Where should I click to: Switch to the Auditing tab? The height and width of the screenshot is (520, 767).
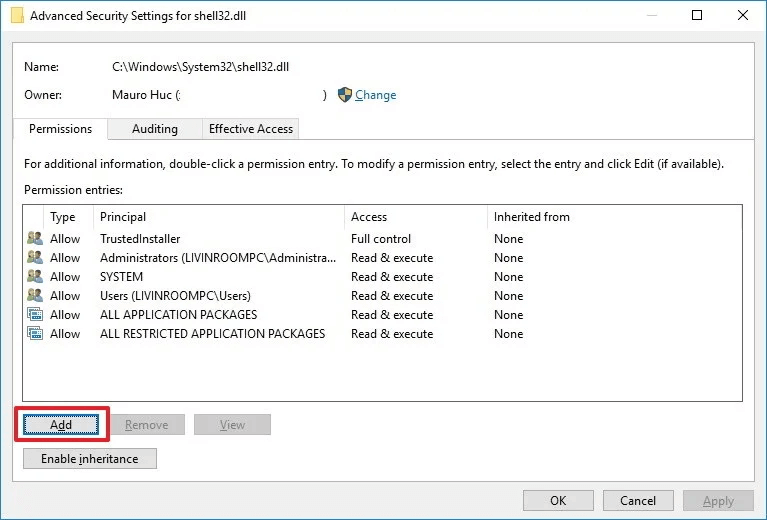154,129
